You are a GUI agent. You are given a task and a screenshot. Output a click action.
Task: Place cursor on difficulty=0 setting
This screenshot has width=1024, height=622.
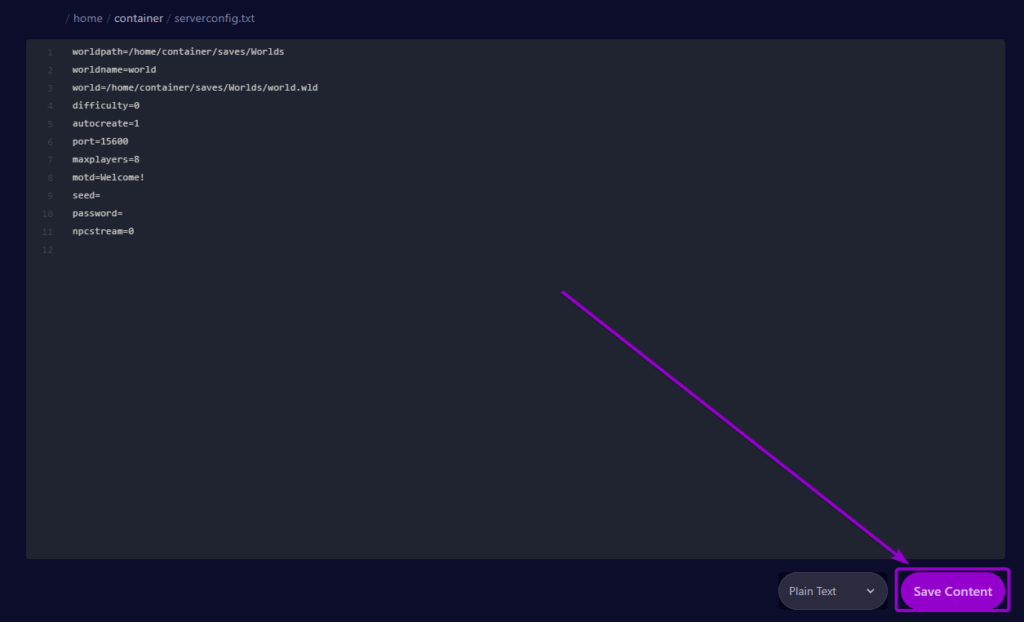coord(106,105)
